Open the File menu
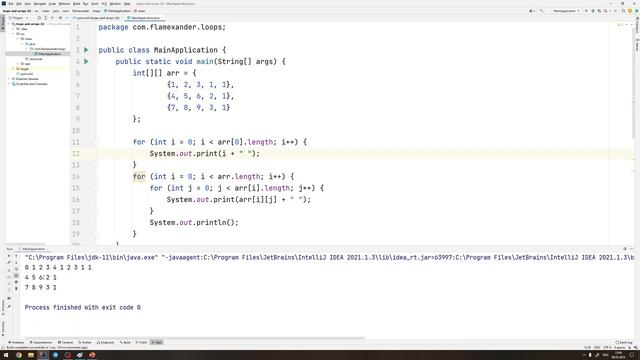This screenshot has width=640, height=360. 11,4
